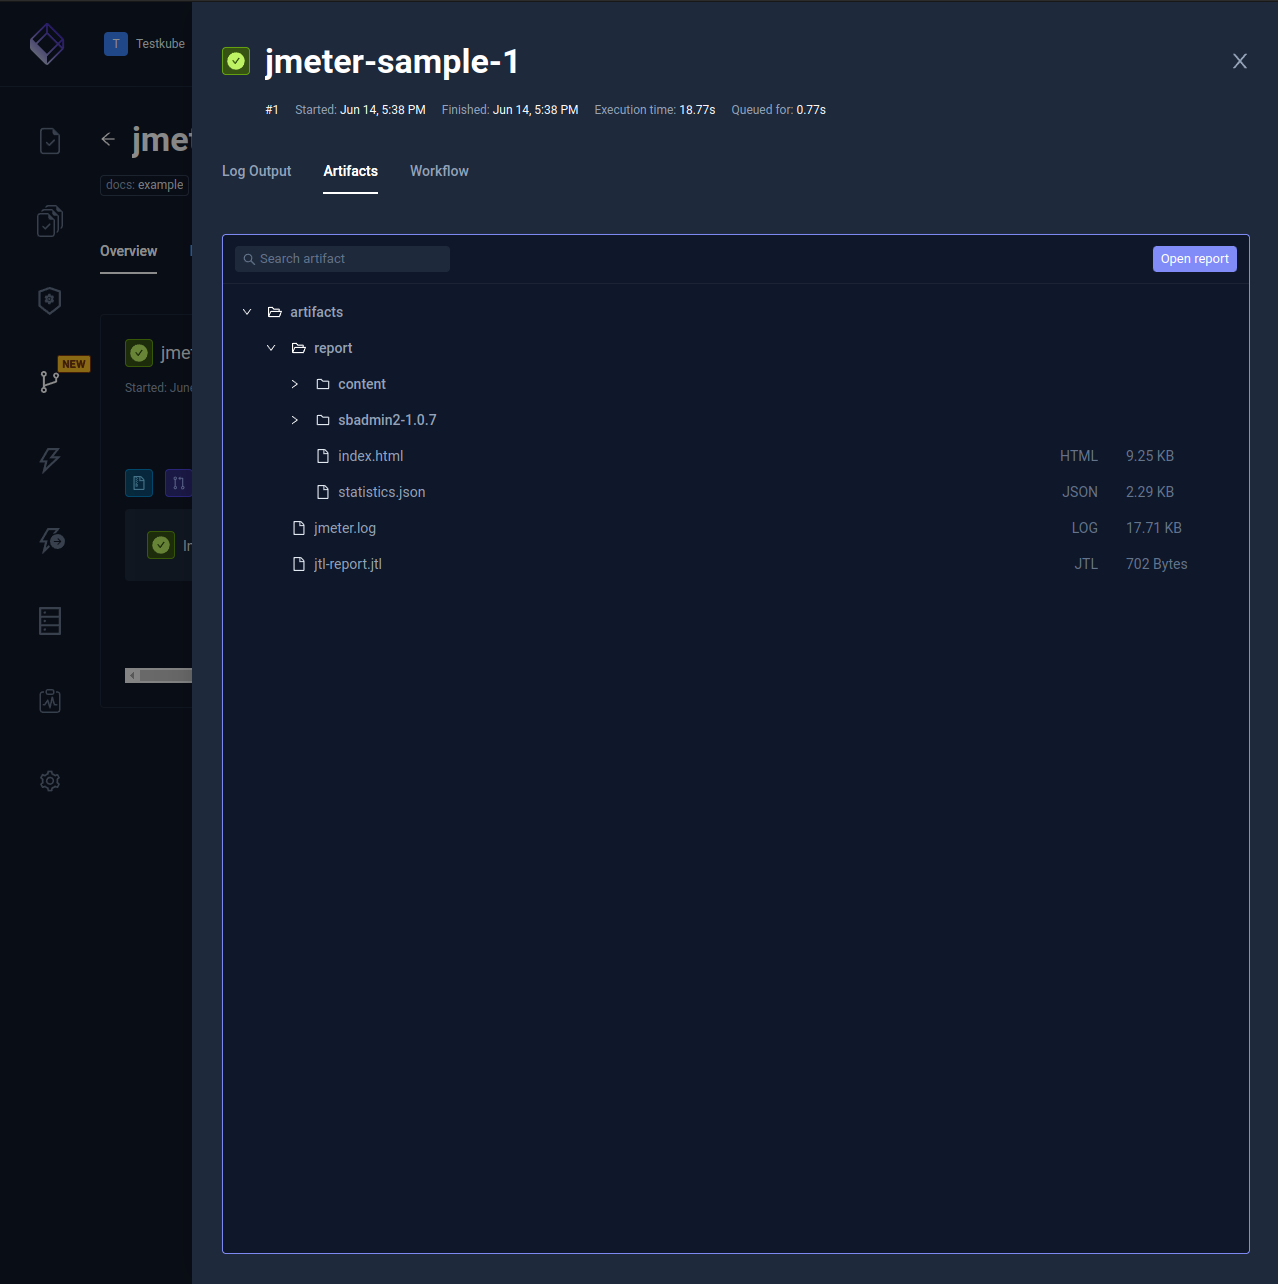Open the Tests section in the sidebar

[50, 141]
